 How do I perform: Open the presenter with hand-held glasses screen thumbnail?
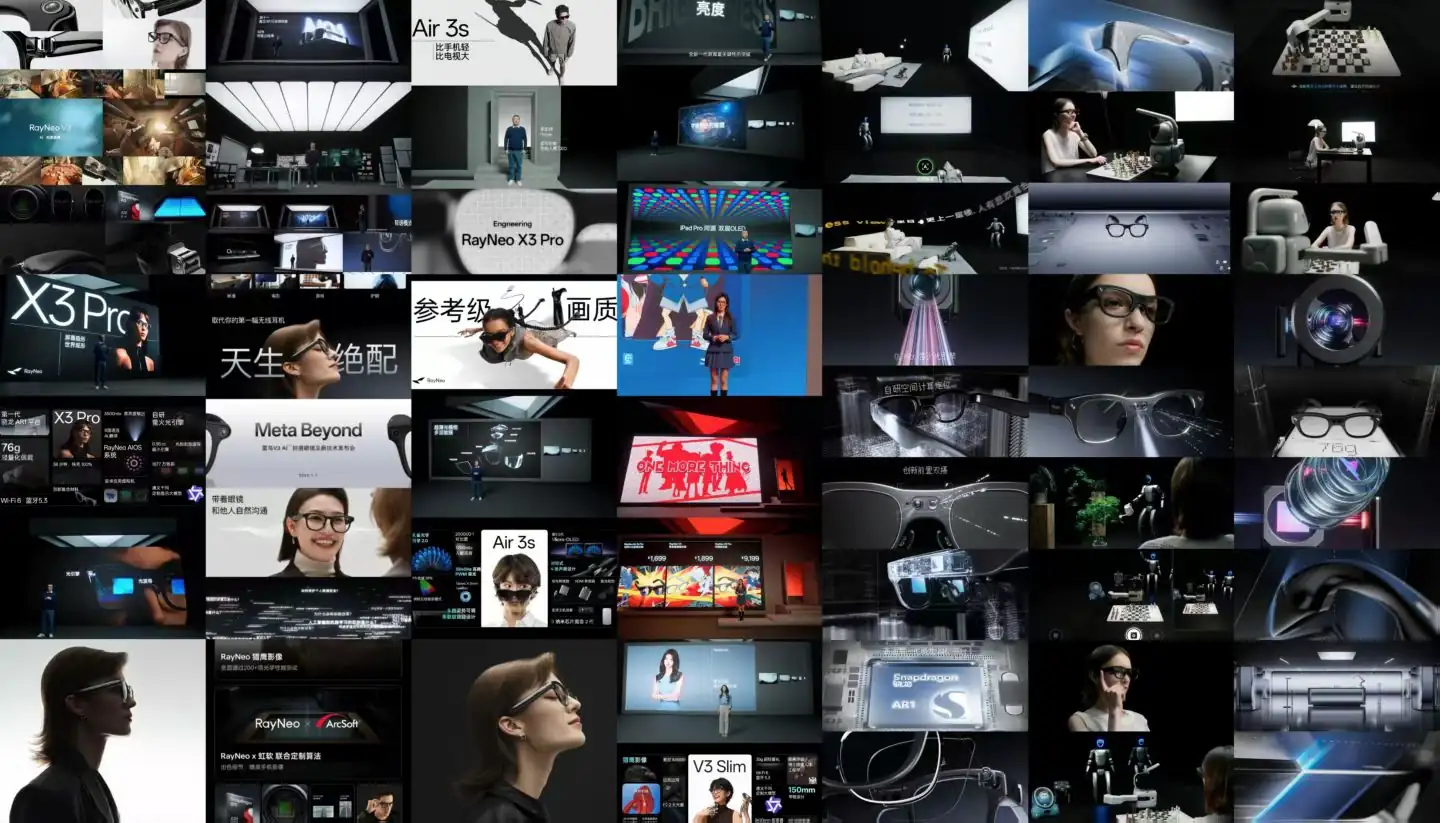coord(102,580)
